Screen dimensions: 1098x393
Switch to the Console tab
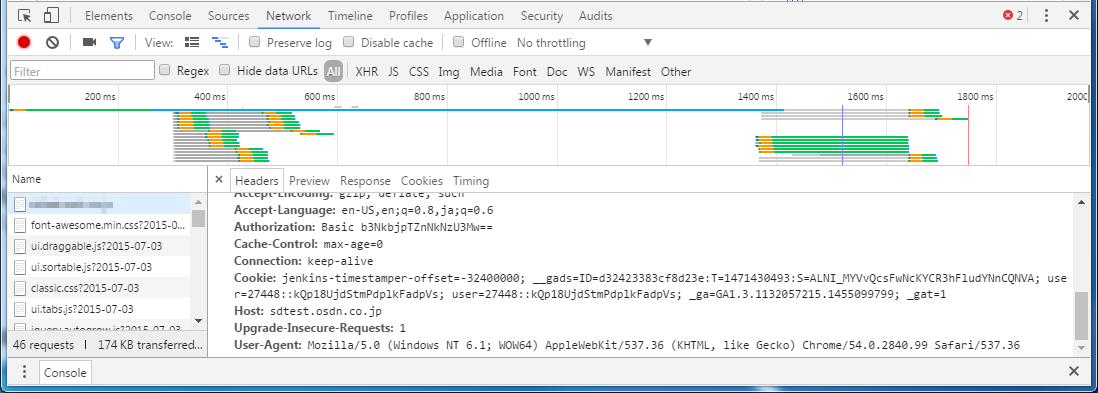pyautogui.click(x=170, y=15)
